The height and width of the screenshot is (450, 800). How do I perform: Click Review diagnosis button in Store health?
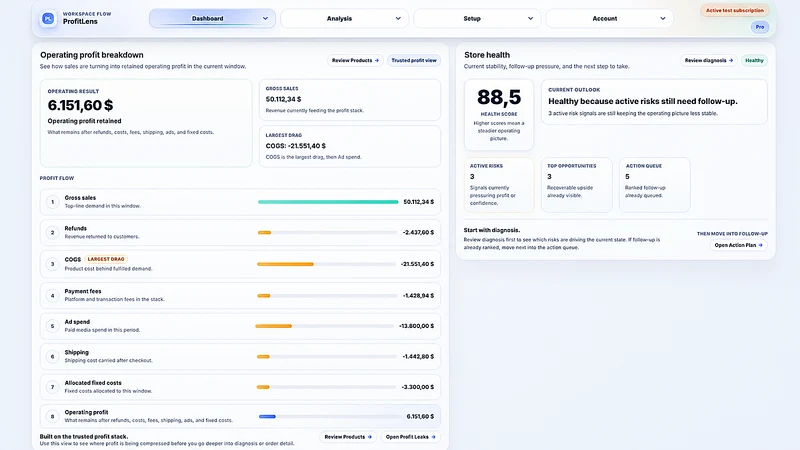[x=709, y=60]
